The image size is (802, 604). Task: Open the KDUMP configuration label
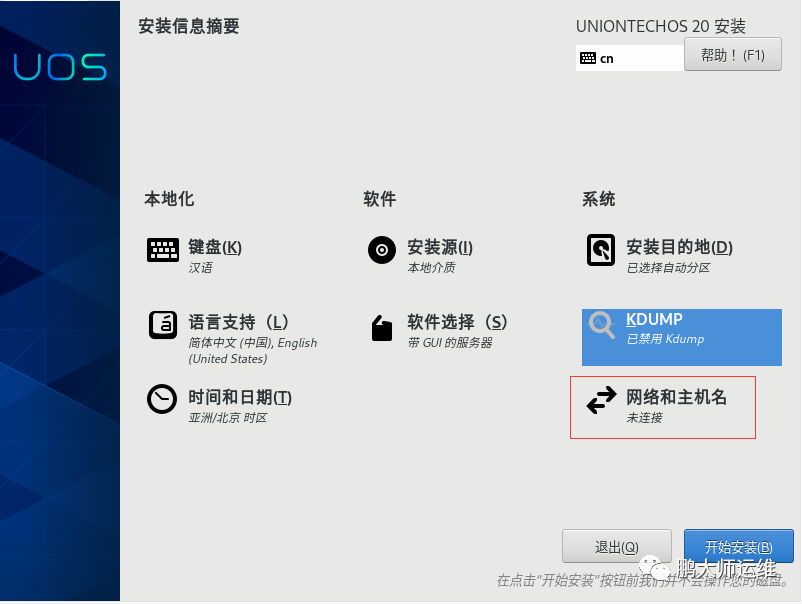pos(654,320)
